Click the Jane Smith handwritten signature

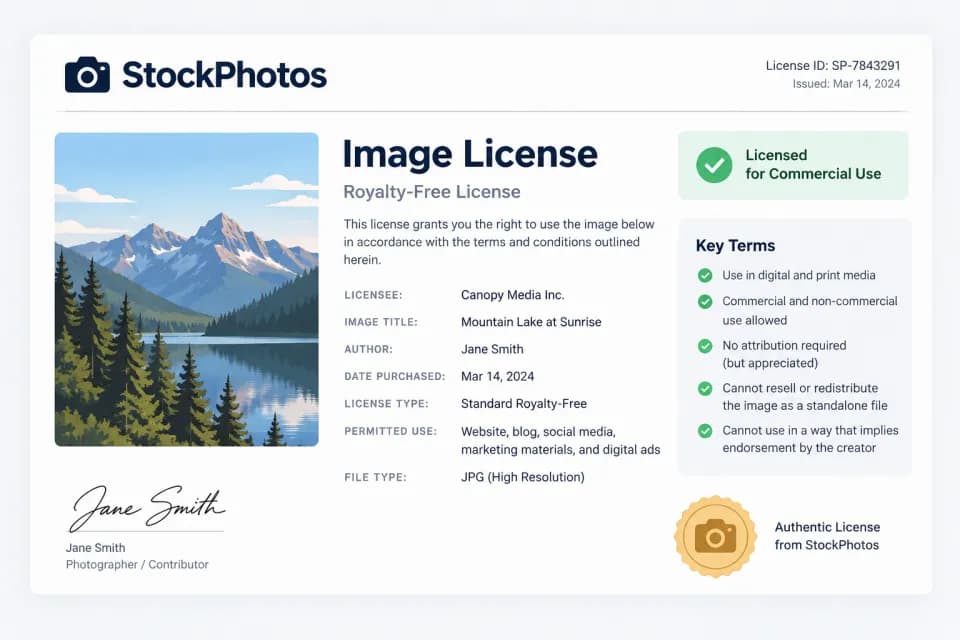click(146, 508)
